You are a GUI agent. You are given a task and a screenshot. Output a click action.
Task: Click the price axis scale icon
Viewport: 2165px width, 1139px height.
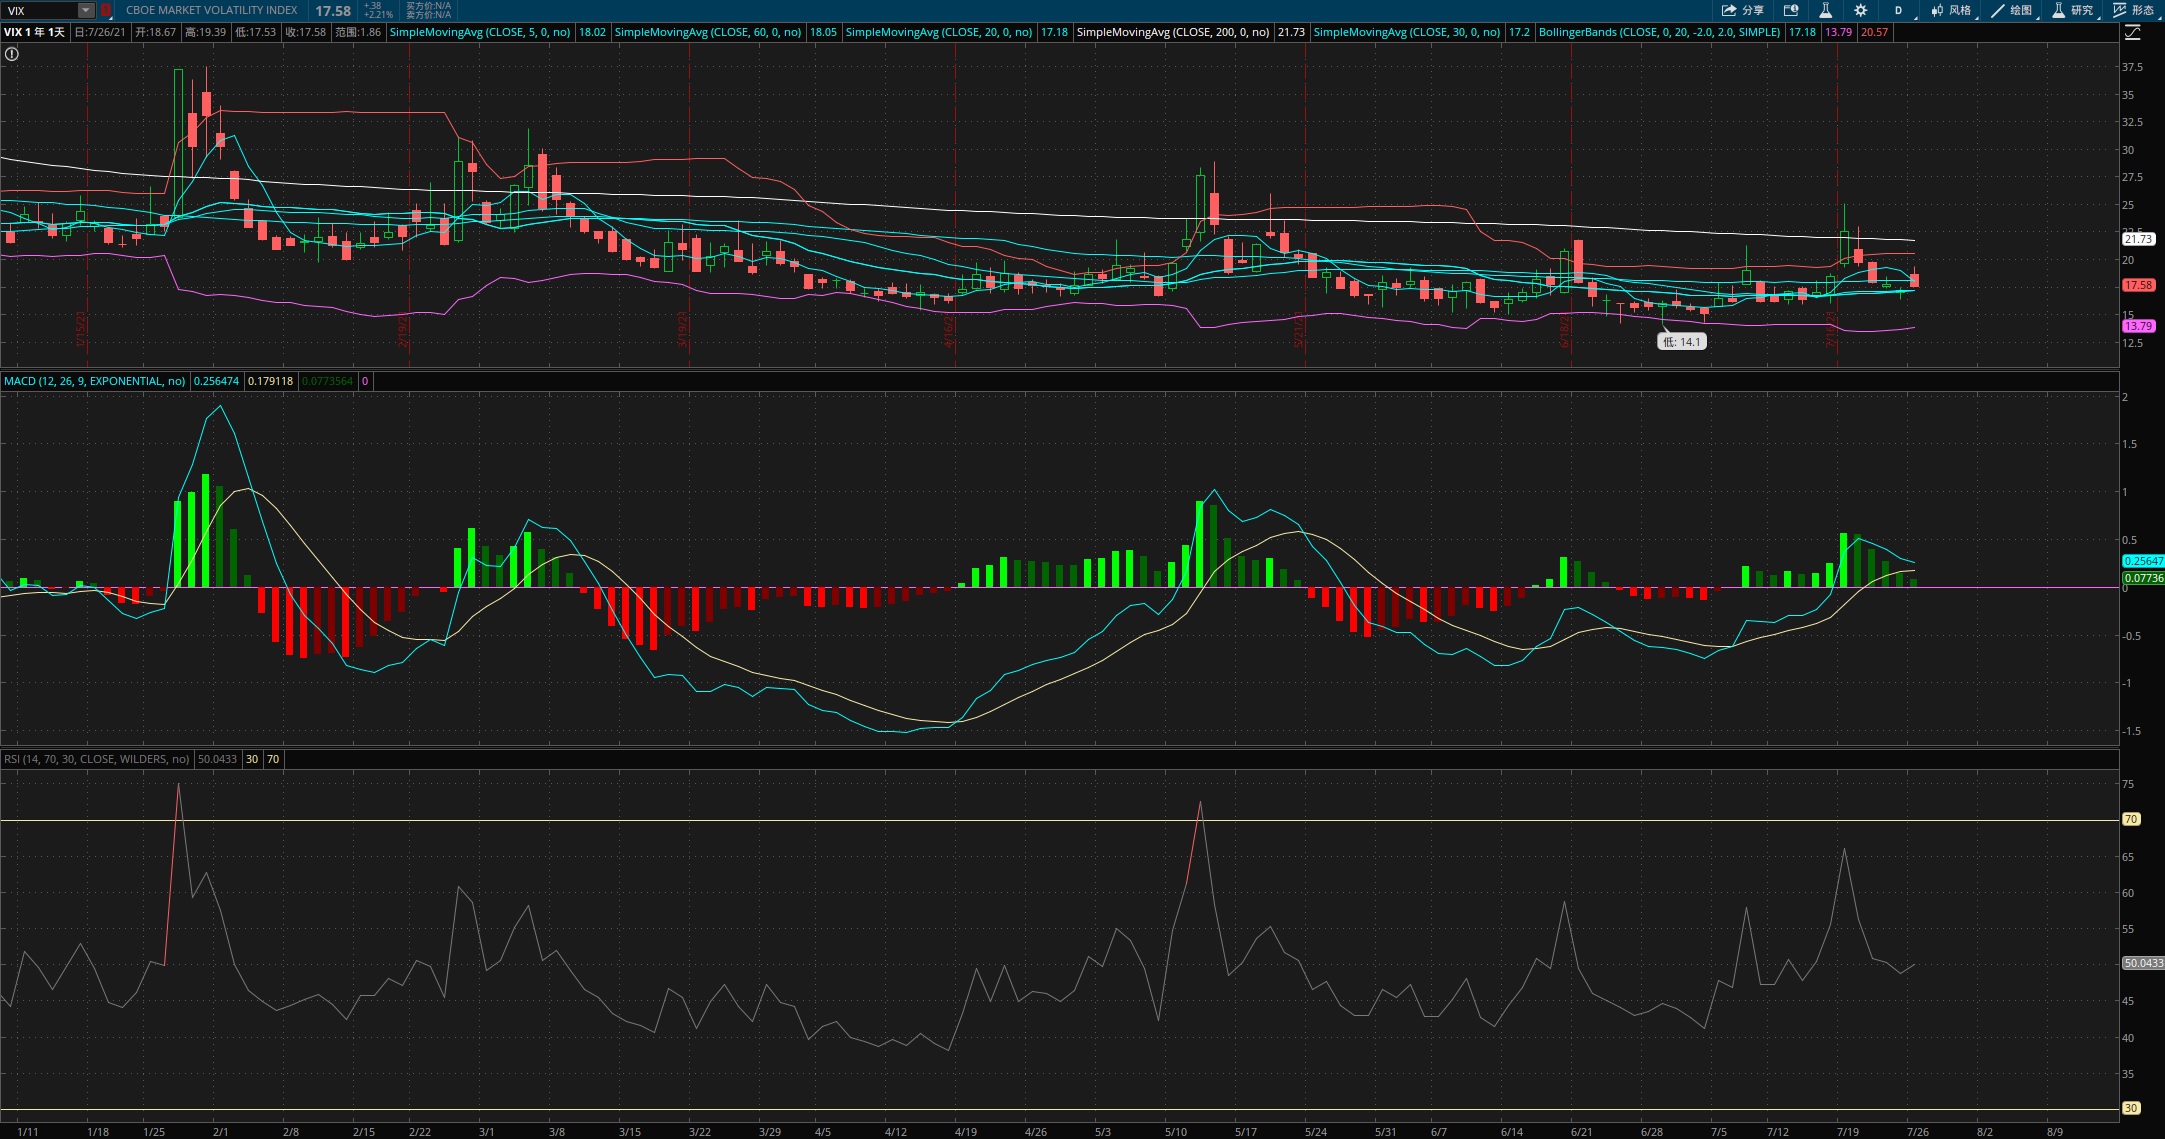point(2133,33)
